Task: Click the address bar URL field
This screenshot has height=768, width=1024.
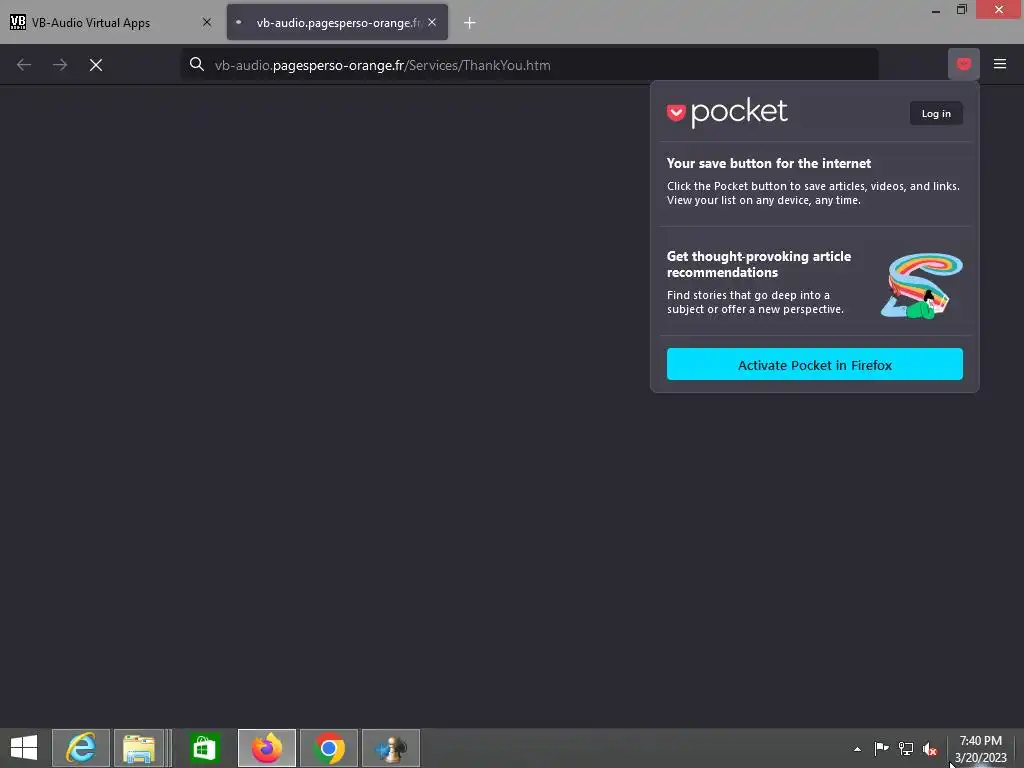Action: tap(529, 65)
